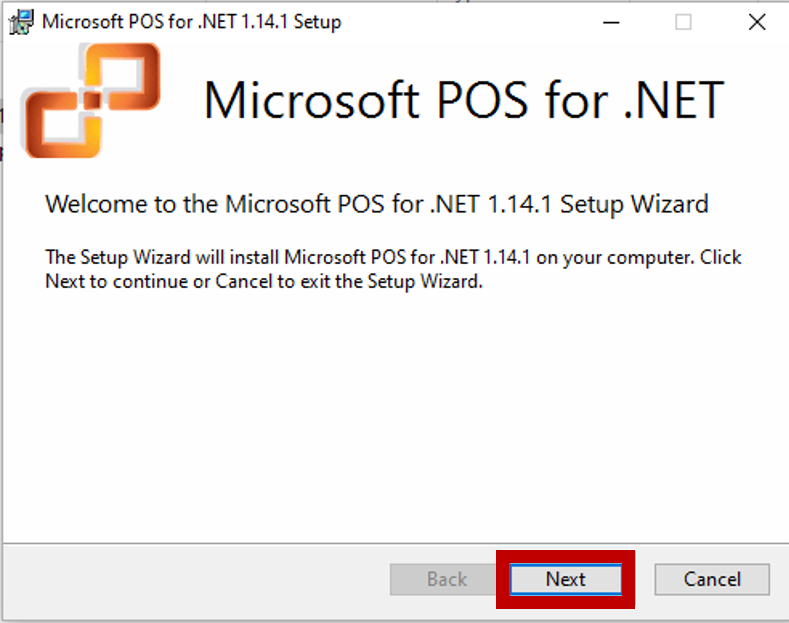
Task: Click the "Microsoft POS for .NET 1.14.1 Setup" title text
Action: (191, 22)
